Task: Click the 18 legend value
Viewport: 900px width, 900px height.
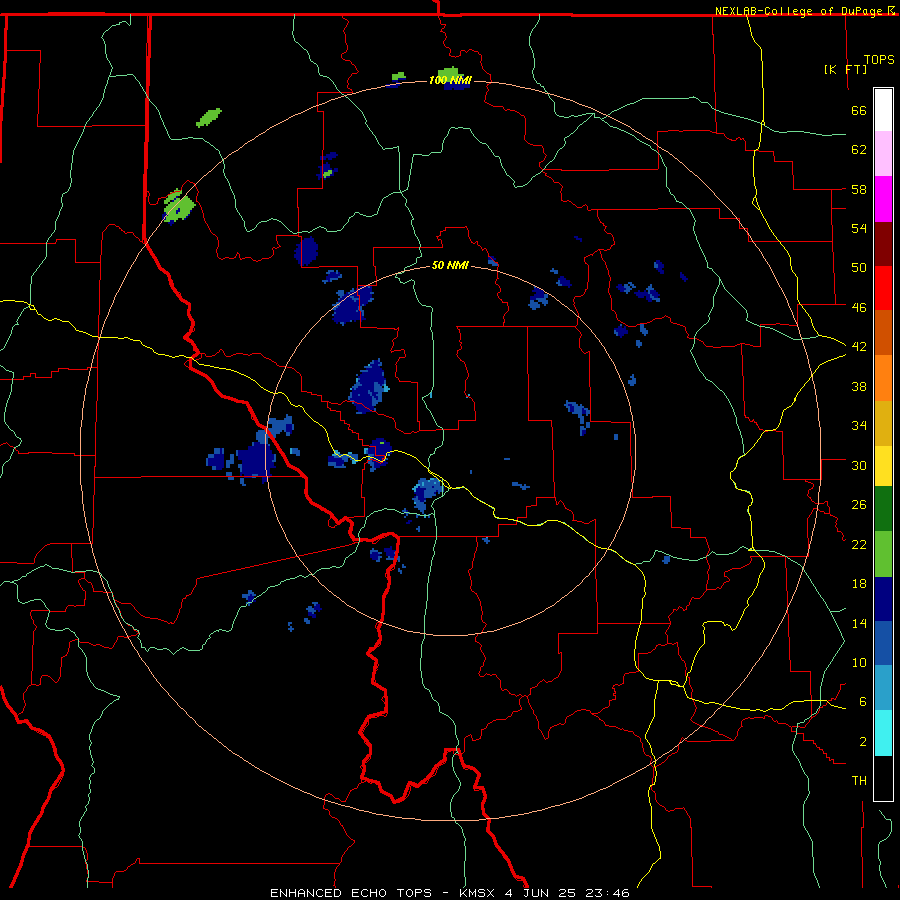Action: pyautogui.click(x=859, y=584)
